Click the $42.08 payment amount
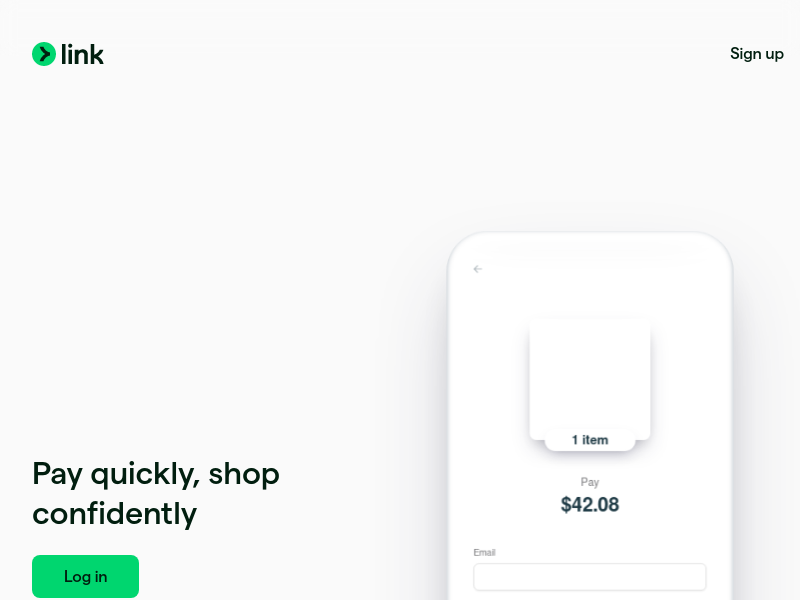The width and height of the screenshot is (800, 600). pyautogui.click(x=590, y=505)
